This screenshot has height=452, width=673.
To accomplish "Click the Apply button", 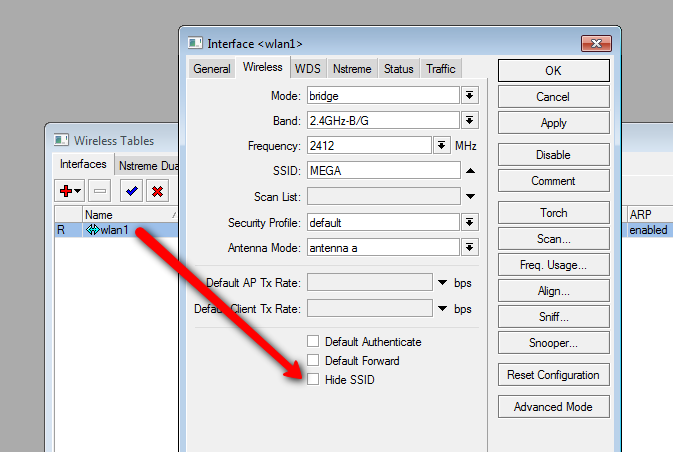I will click(554, 123).
